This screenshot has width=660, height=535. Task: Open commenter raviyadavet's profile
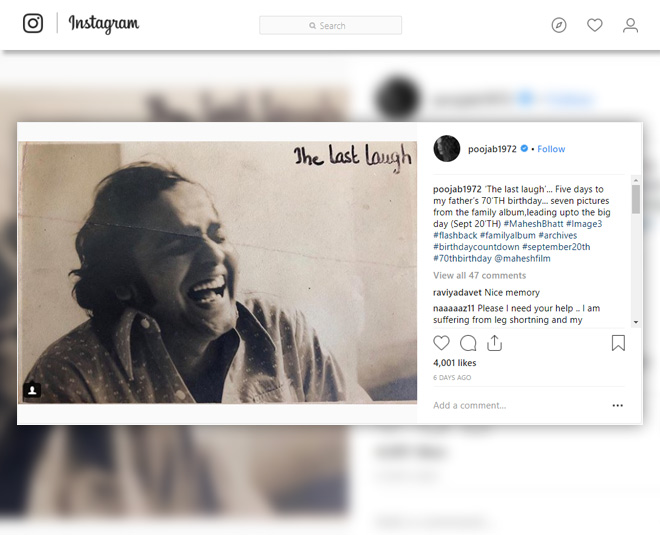pos(455,292)
